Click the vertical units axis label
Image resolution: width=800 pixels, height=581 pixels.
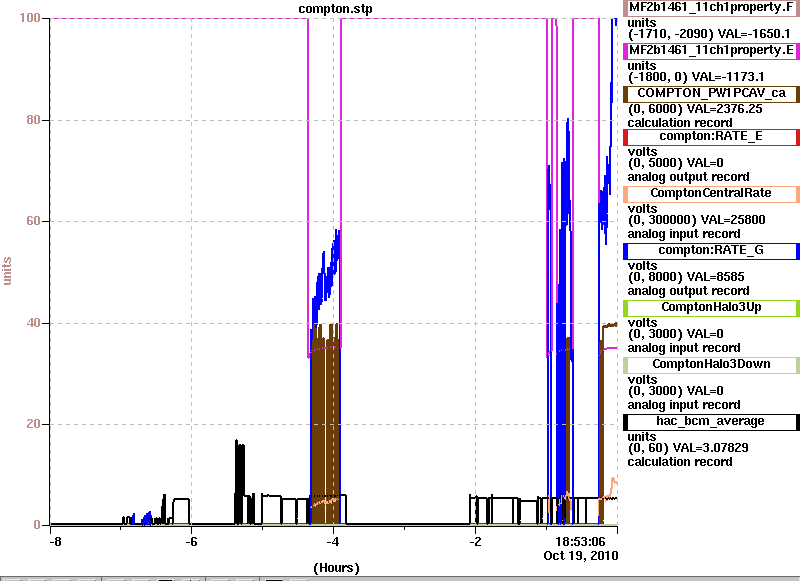(7, 271)
